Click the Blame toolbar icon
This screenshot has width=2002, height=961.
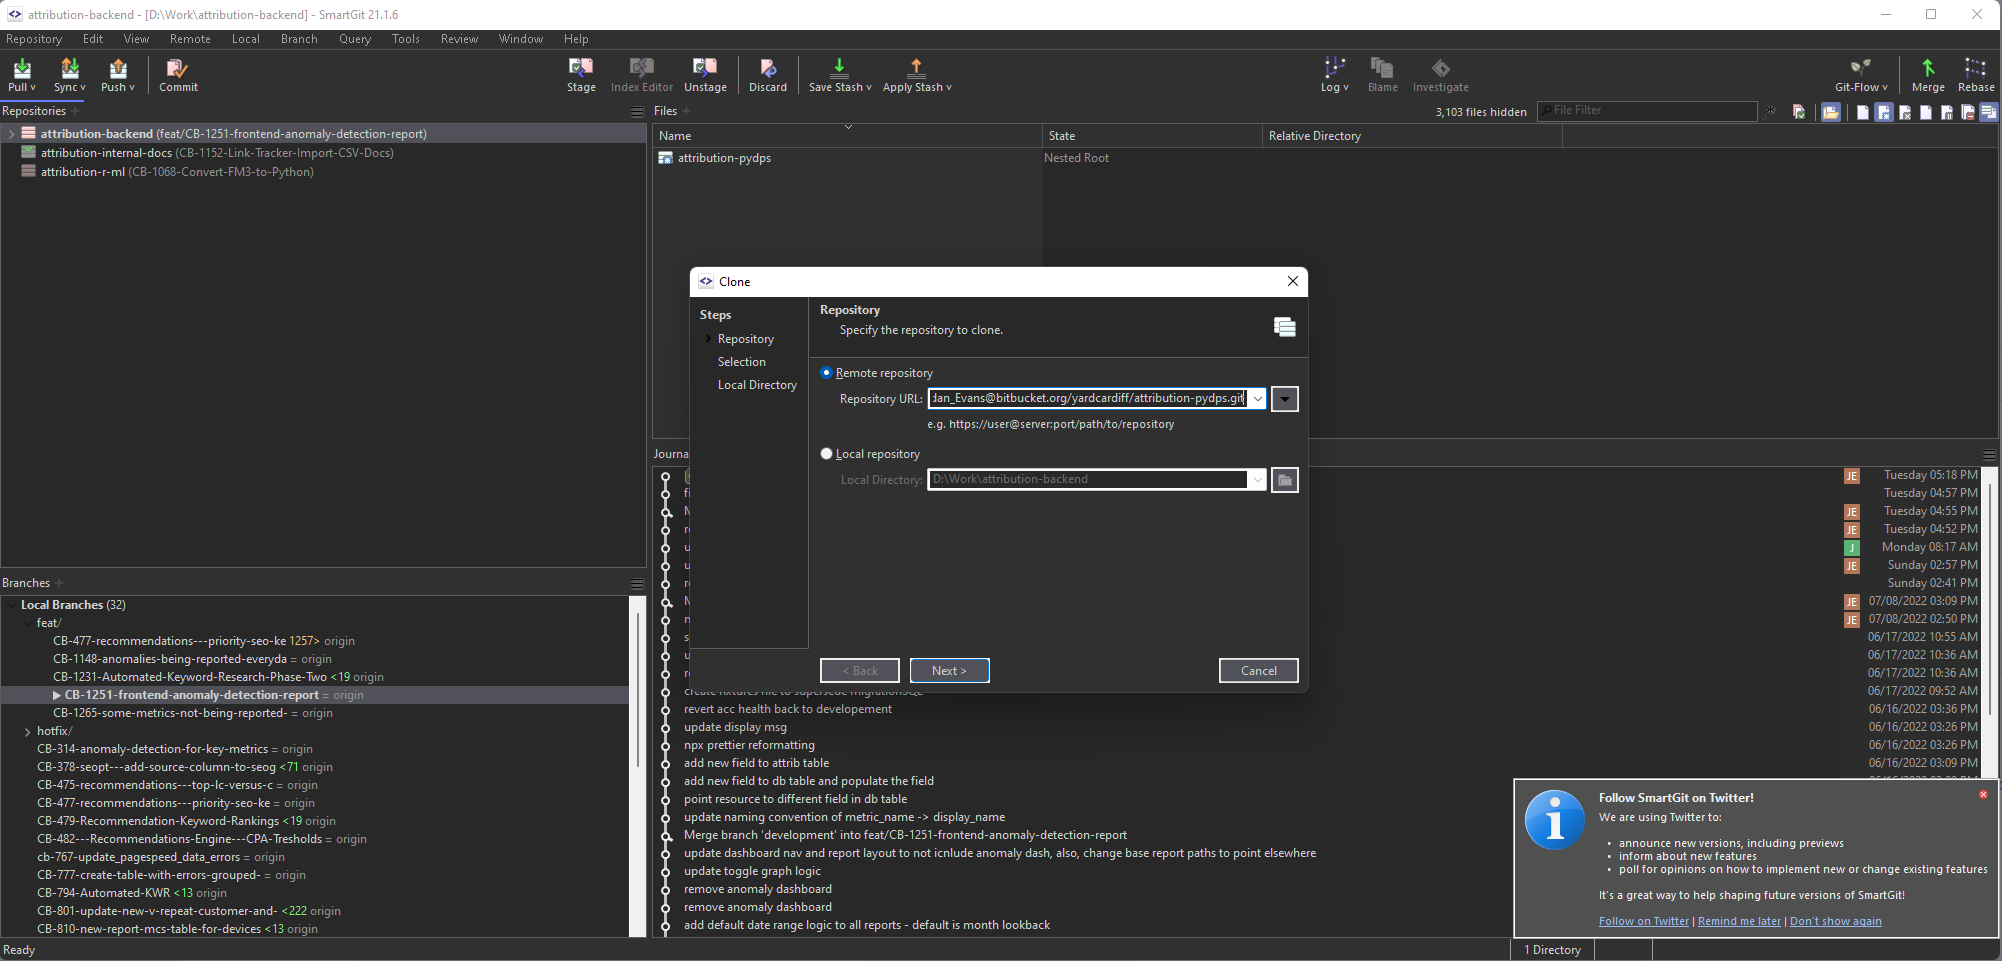(x=1383, y=74)
